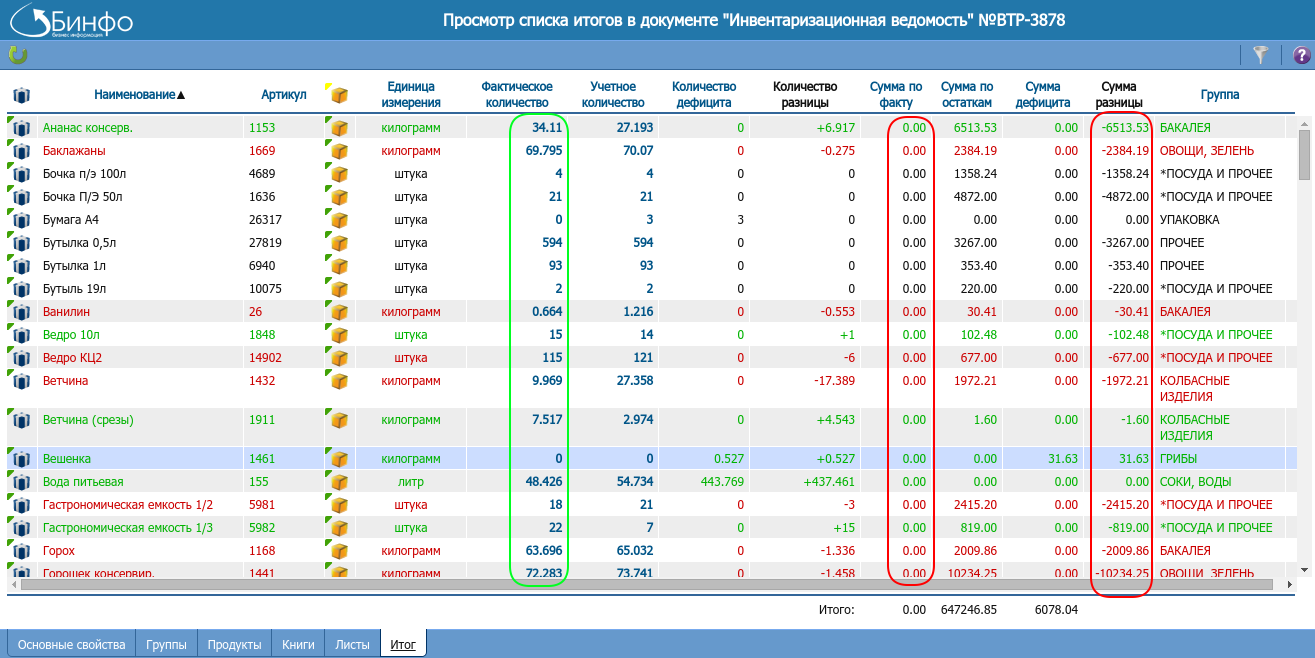The height and width of the screenshot is (658, 1315).
Task: Click the Binfo logo
Action: pos(70,20)
